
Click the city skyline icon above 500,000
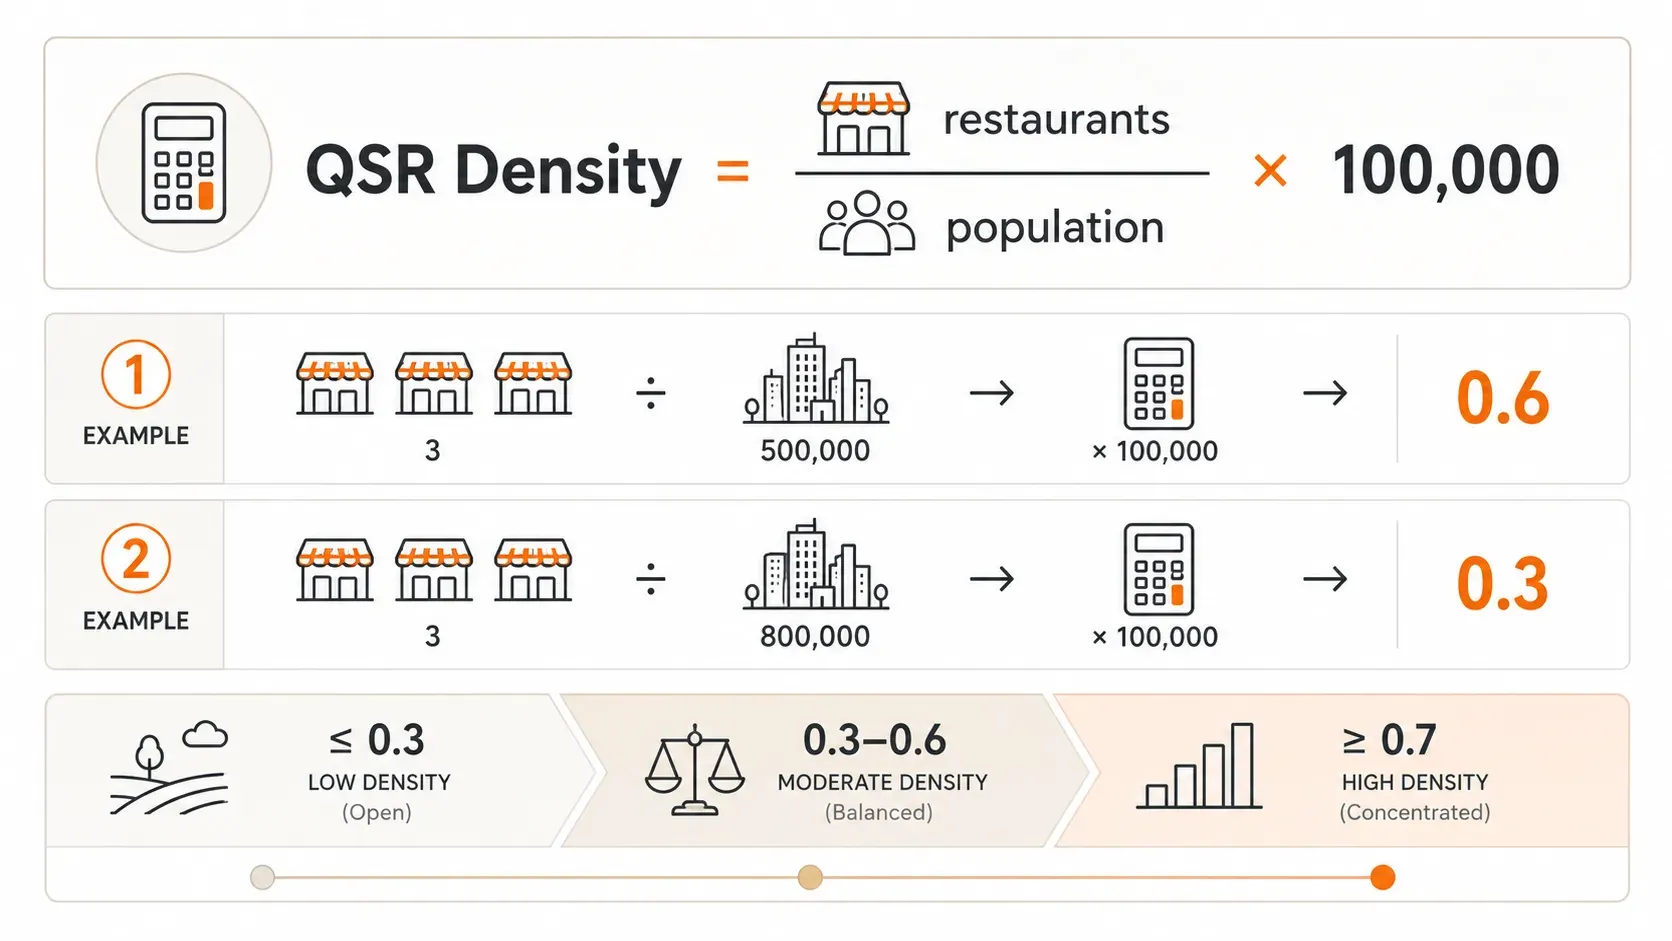[x=816, y=378]
